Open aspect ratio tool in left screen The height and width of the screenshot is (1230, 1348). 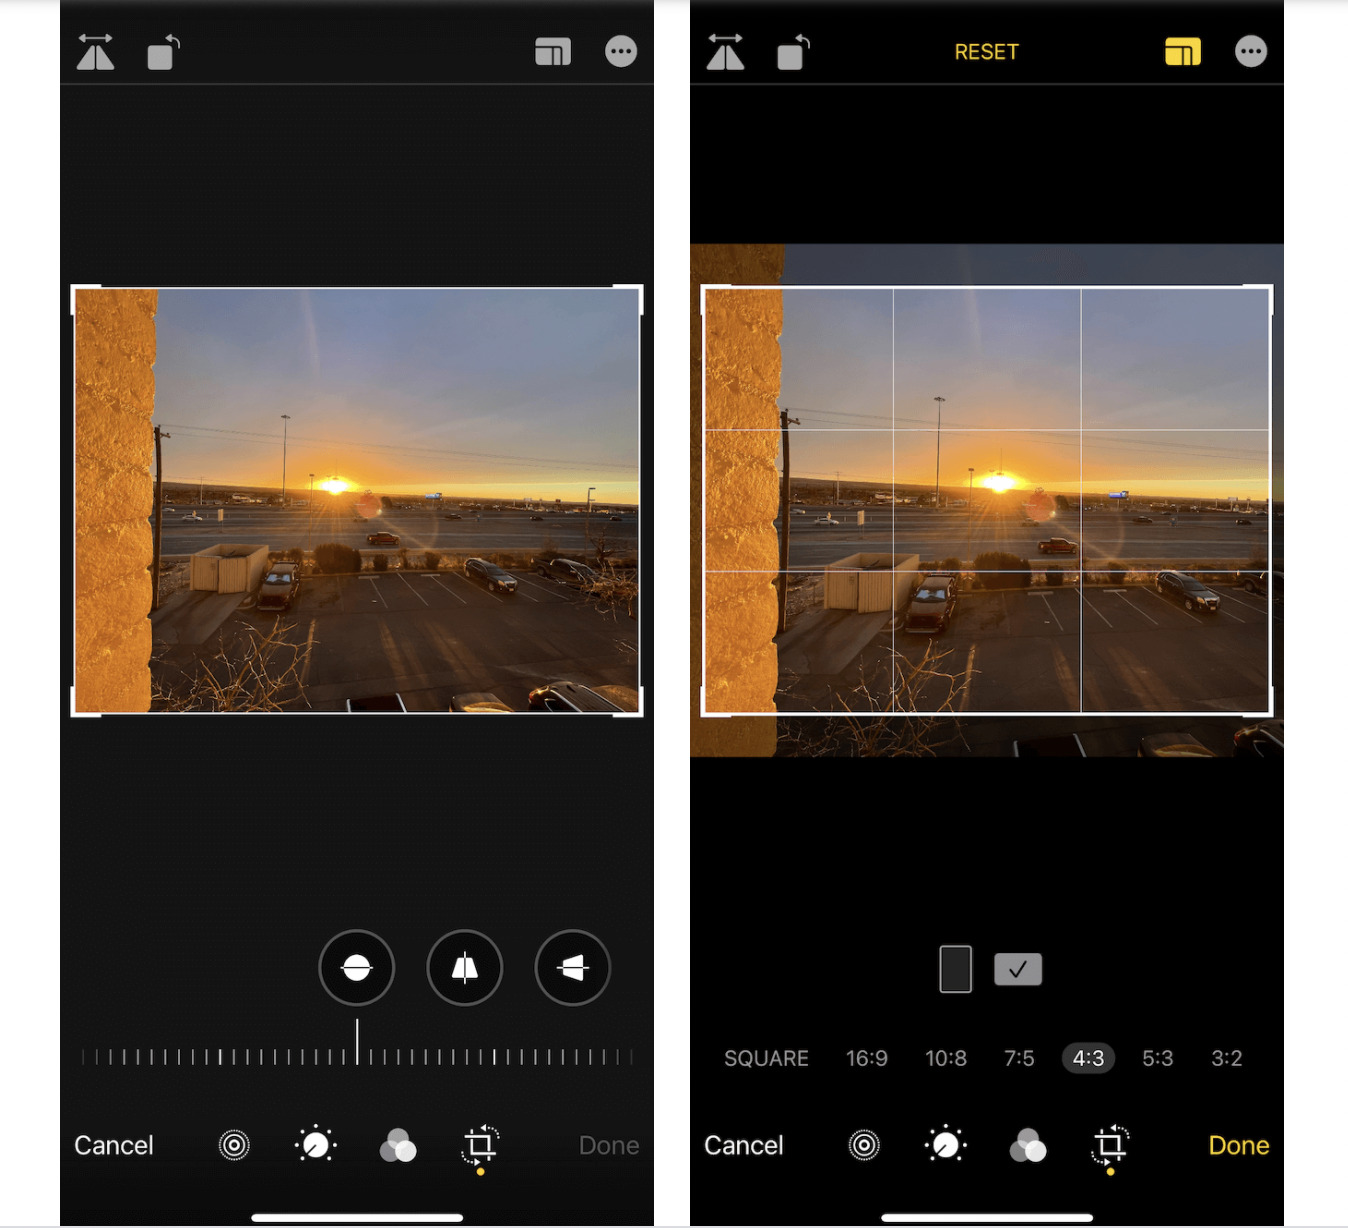click(x=552, y=52)
